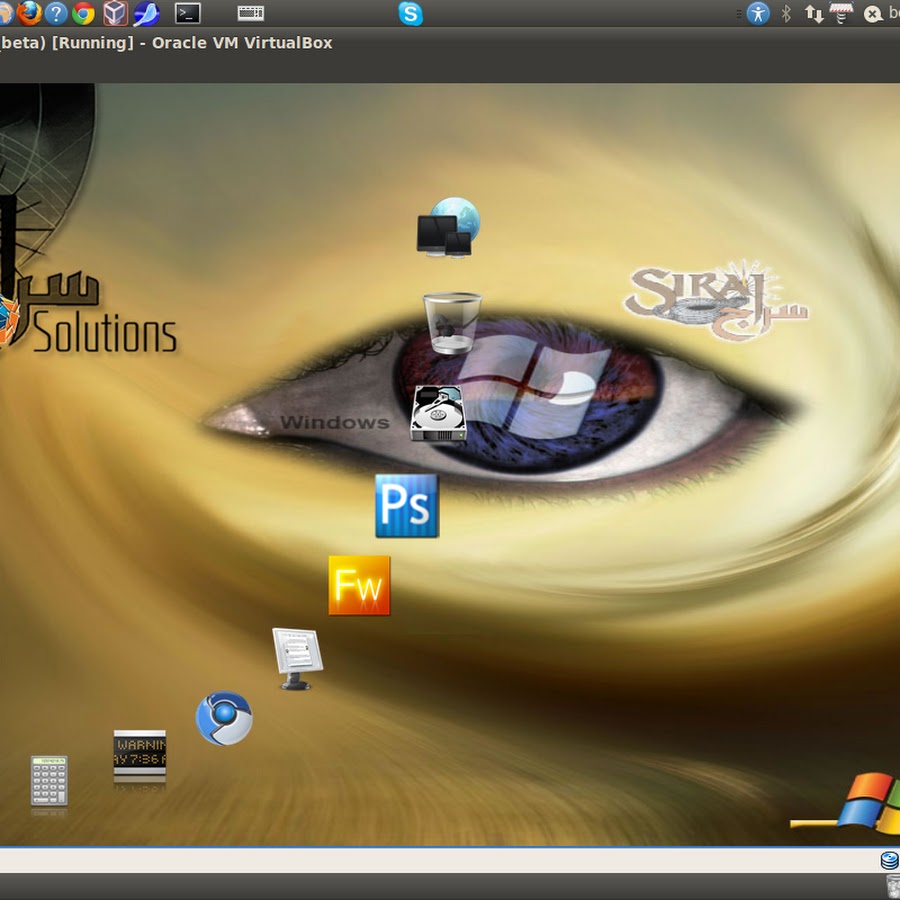Viewport: 900px width, 900px height.
Task: Open the Recycle Bin on desktop
Action: [452, 322]
